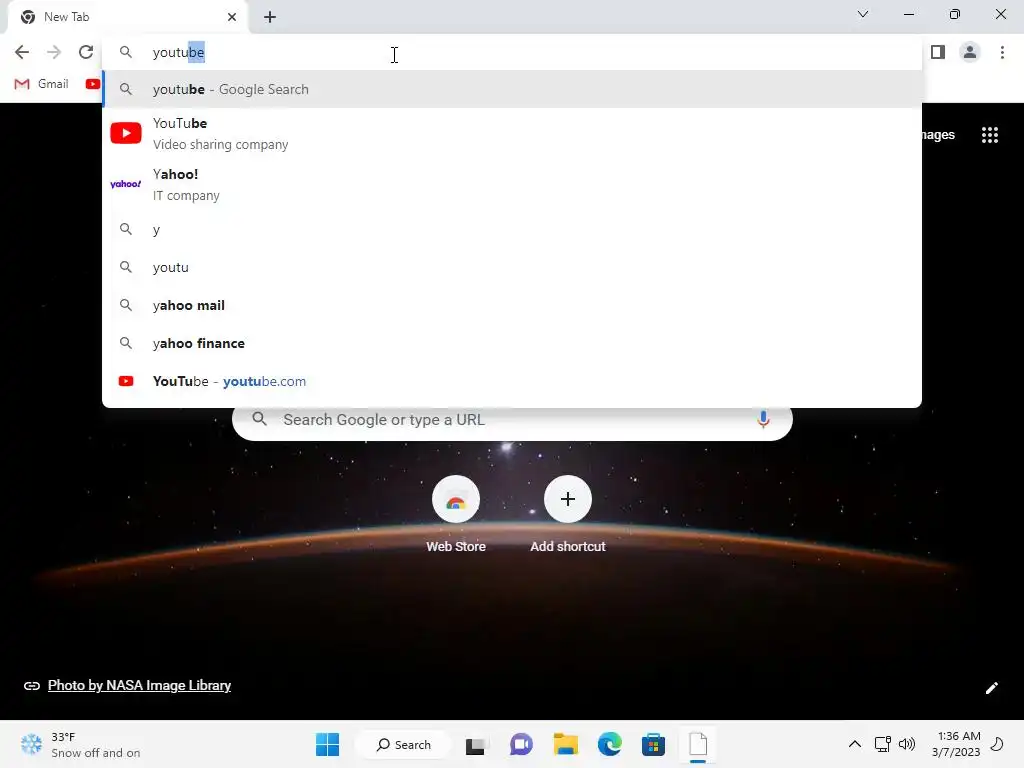This screenshot has height=768, width=1024.
Task: Open Microsoft Store from the taskbar
Action: (x=653, y=744)
